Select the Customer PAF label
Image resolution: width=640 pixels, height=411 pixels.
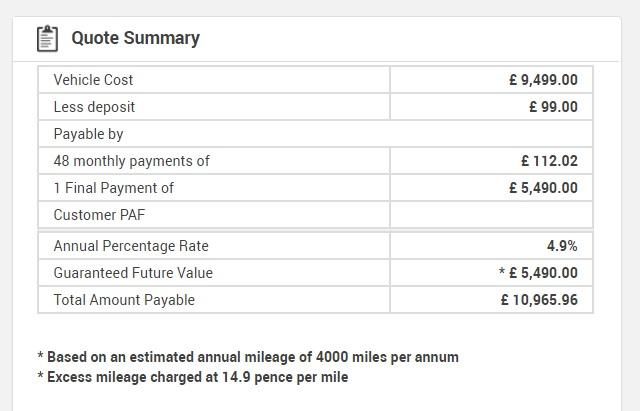(x=99, y=215)
